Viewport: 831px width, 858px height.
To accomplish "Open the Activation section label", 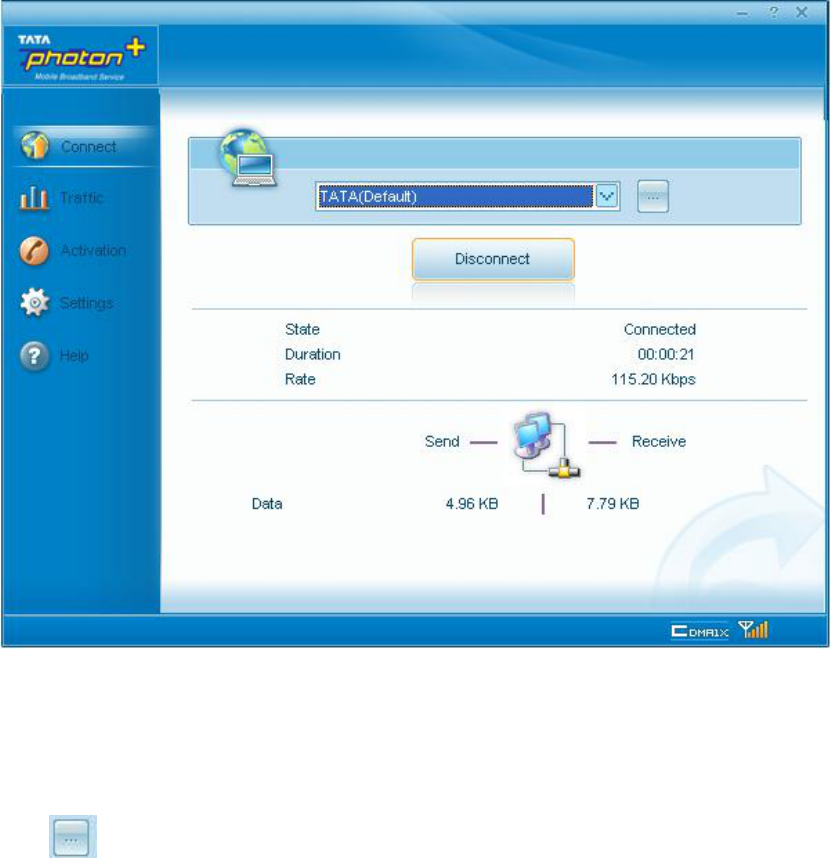I will (x=94, y=250).
